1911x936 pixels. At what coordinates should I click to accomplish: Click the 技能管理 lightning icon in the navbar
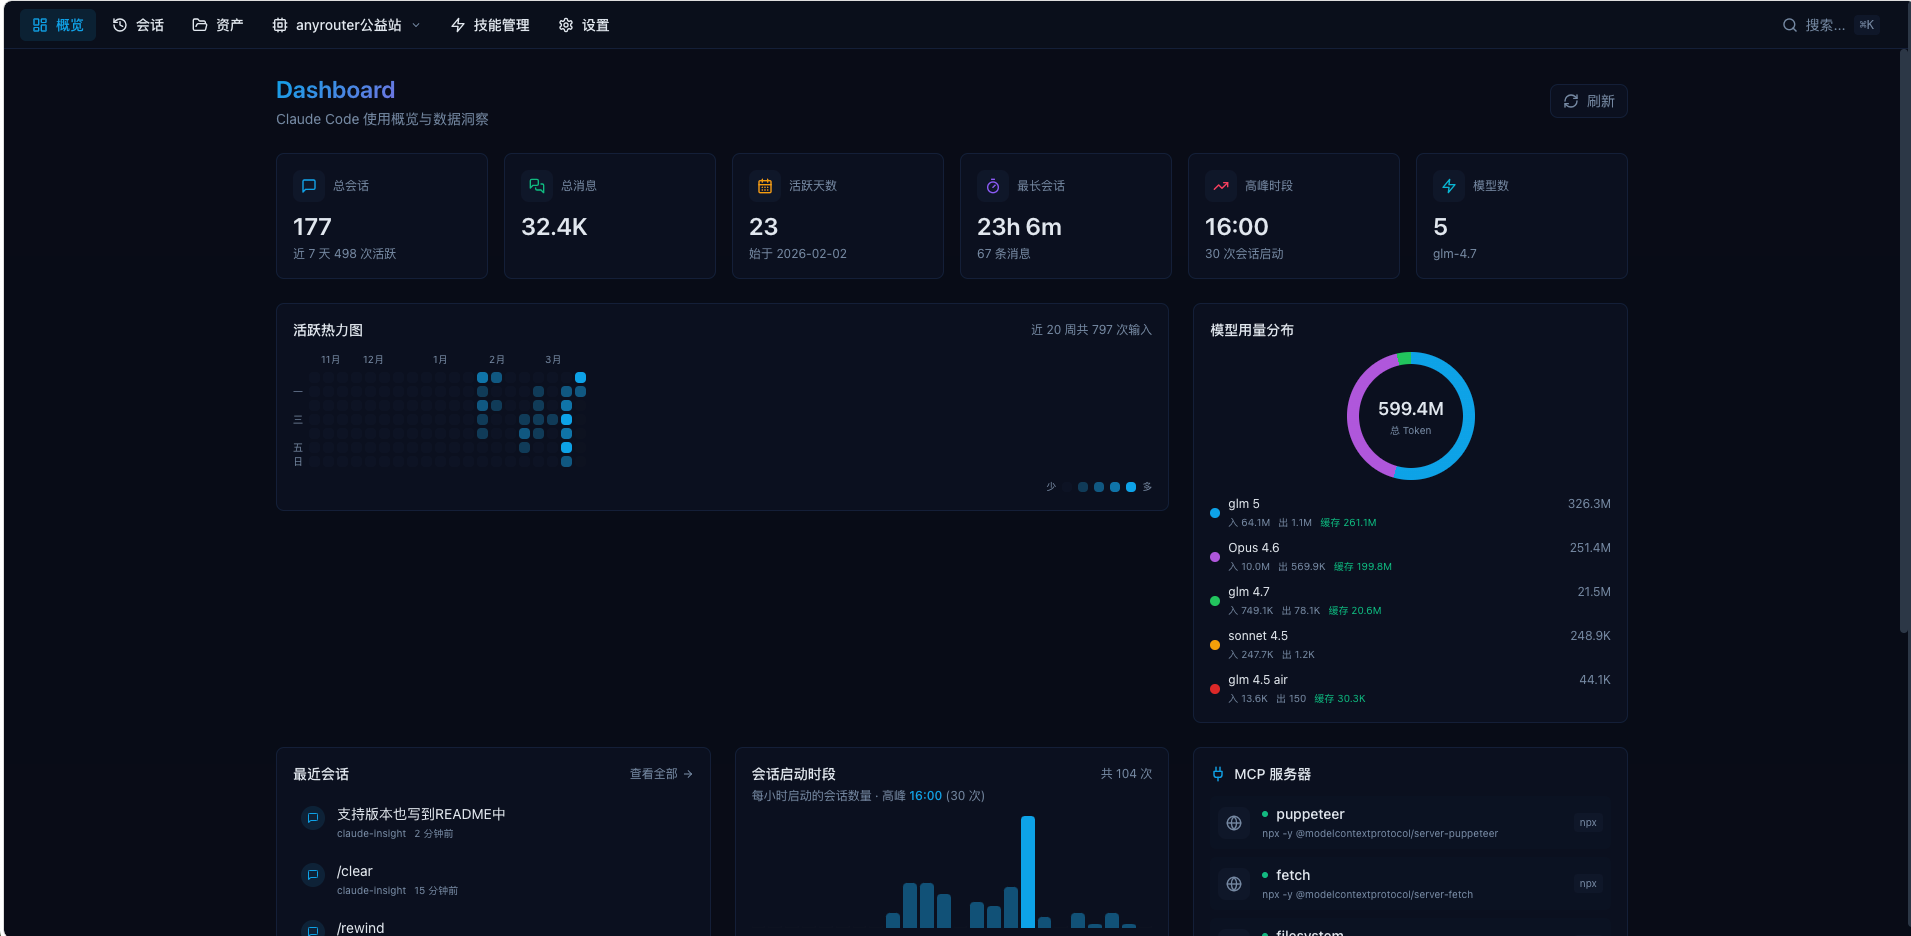458,25
